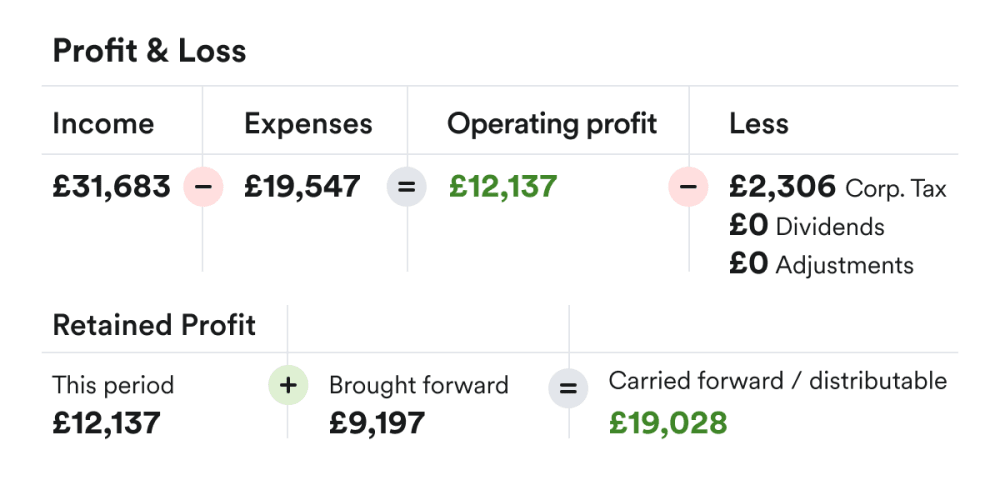The width and height of the screenshot is (1000, 500).
Task: Click the minus icon beside Corp. Tax amount
Action: (688, 187)
